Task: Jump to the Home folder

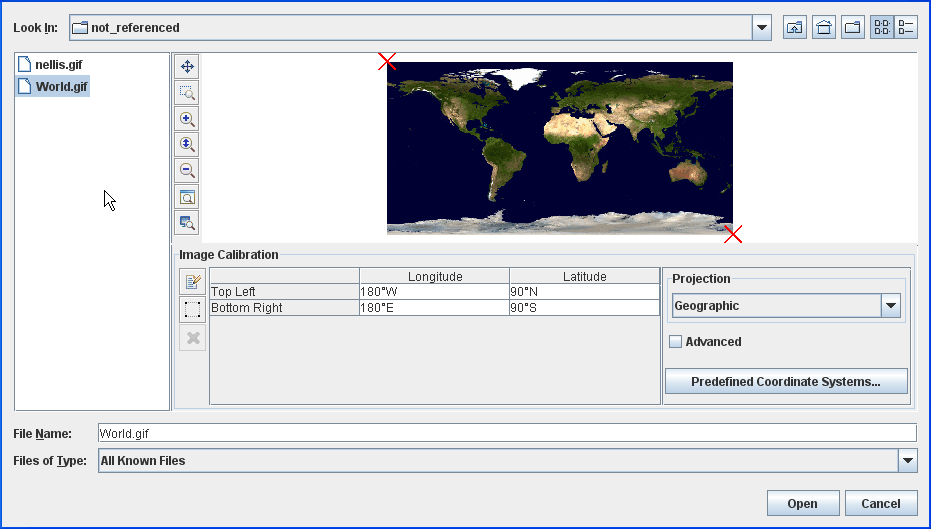Action: (x=824, y=28)
